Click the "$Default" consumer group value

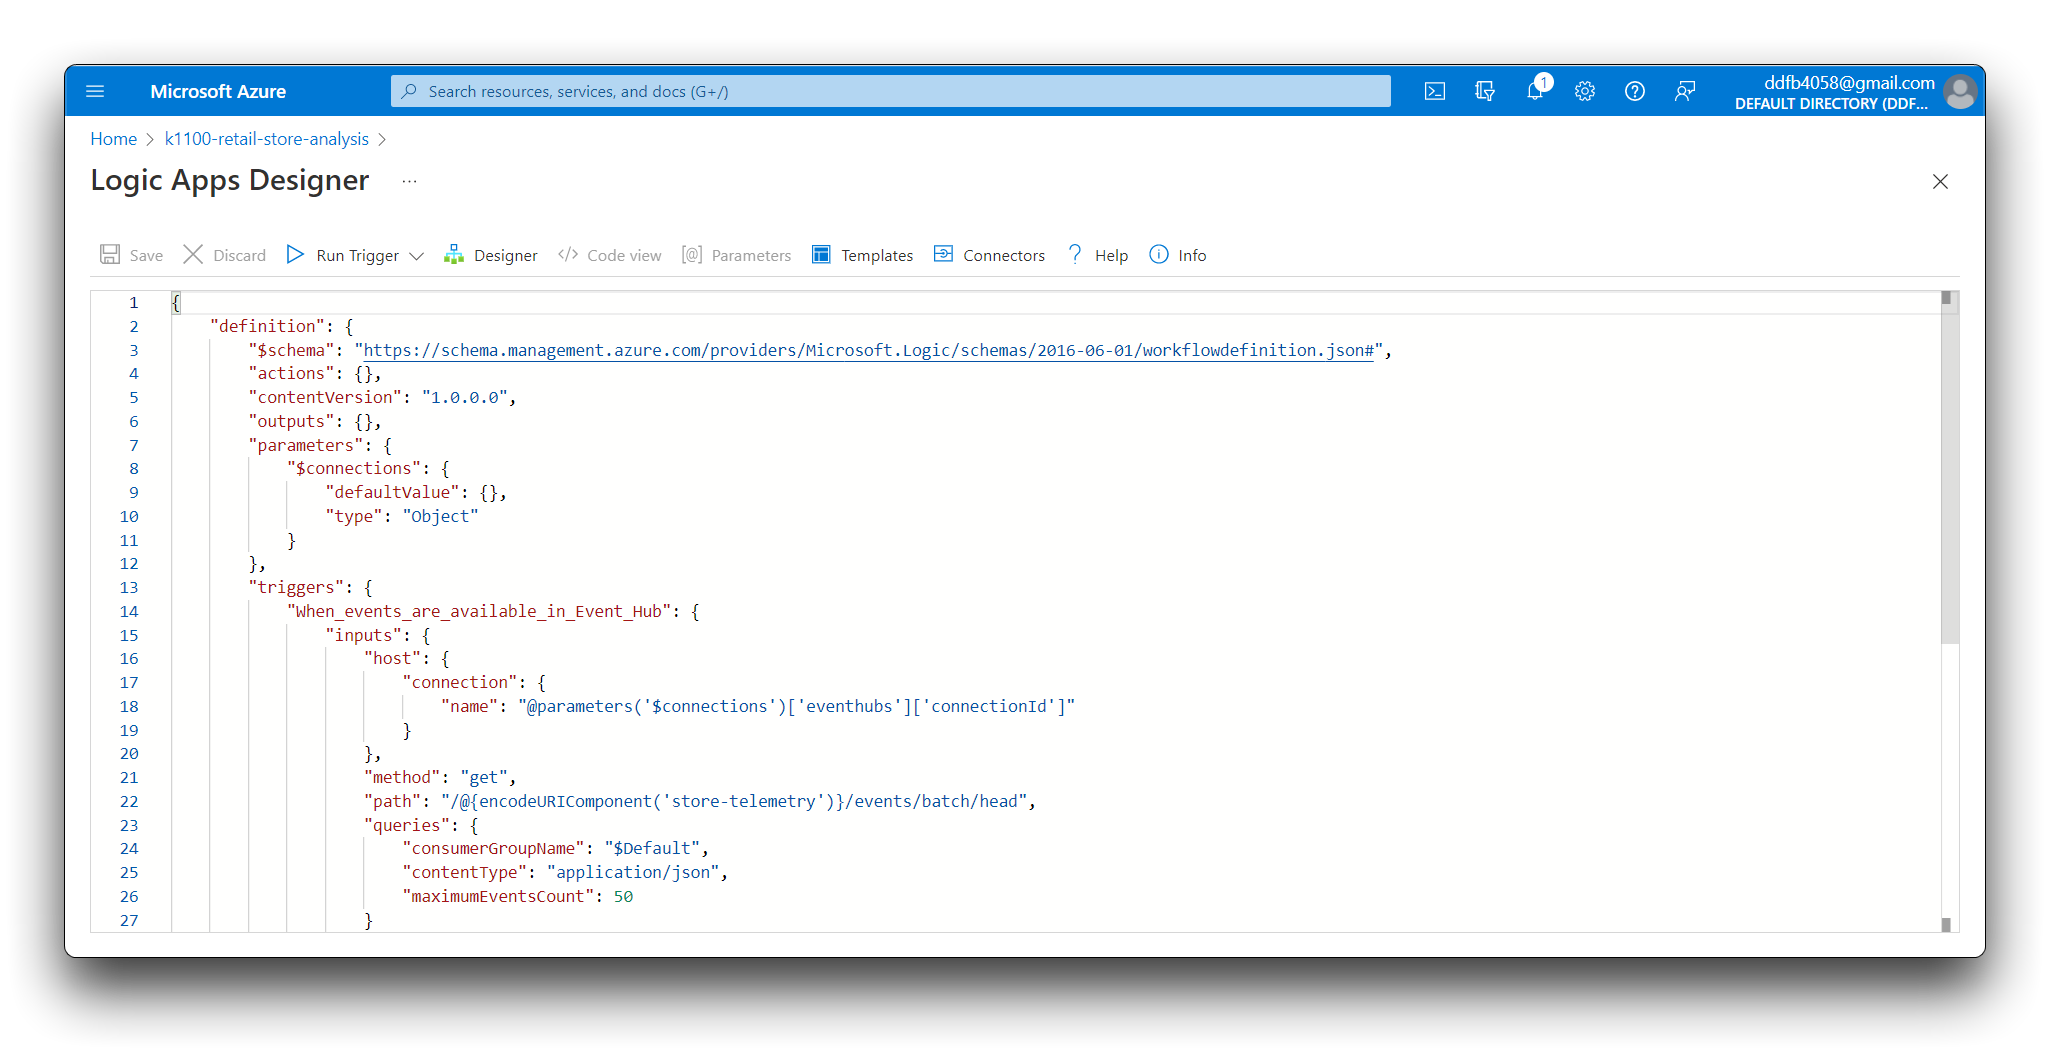coord(652,848)
